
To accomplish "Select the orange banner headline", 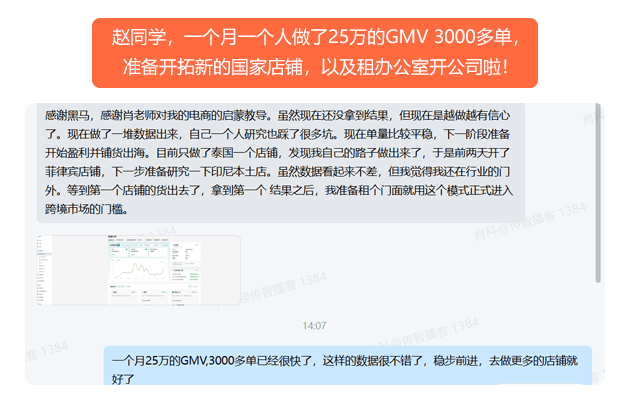I will tap(315, 53).
